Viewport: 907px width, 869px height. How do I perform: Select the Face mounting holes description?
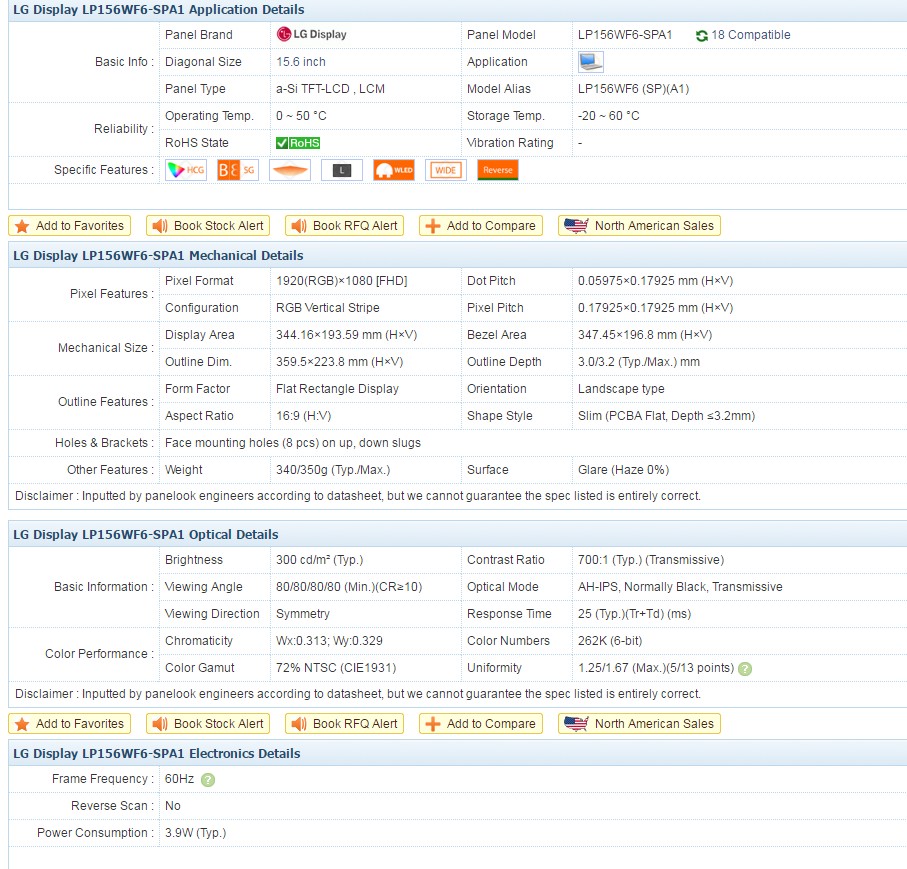293,443
